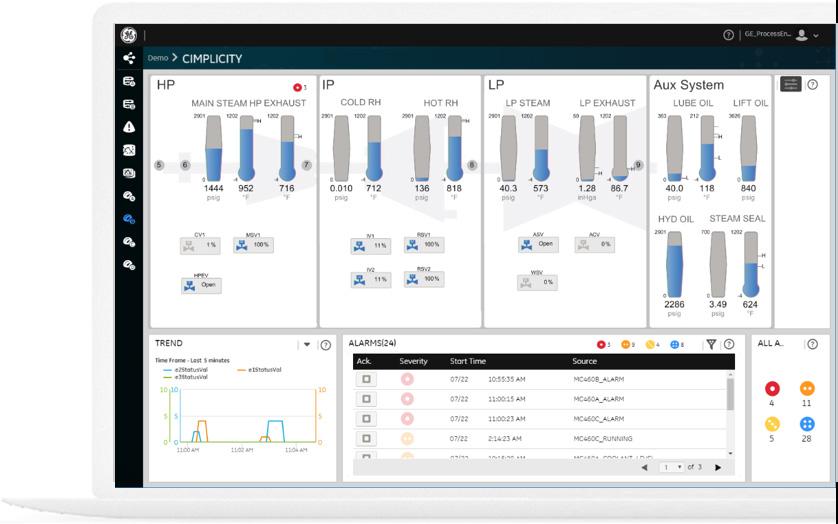Open alarms page number dropdown
This screenshot has height=524, width=838.
672,467
